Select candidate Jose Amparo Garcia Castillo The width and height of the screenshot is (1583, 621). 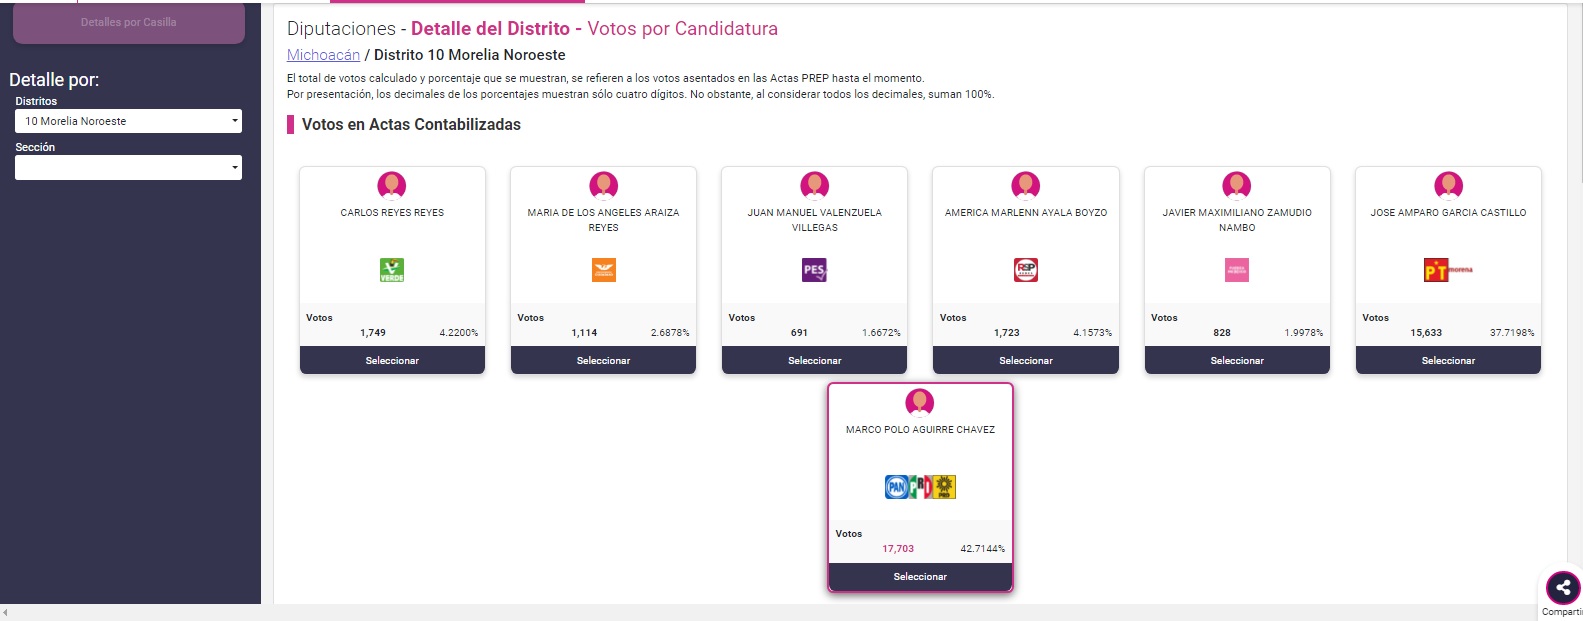coord(1448,360)
